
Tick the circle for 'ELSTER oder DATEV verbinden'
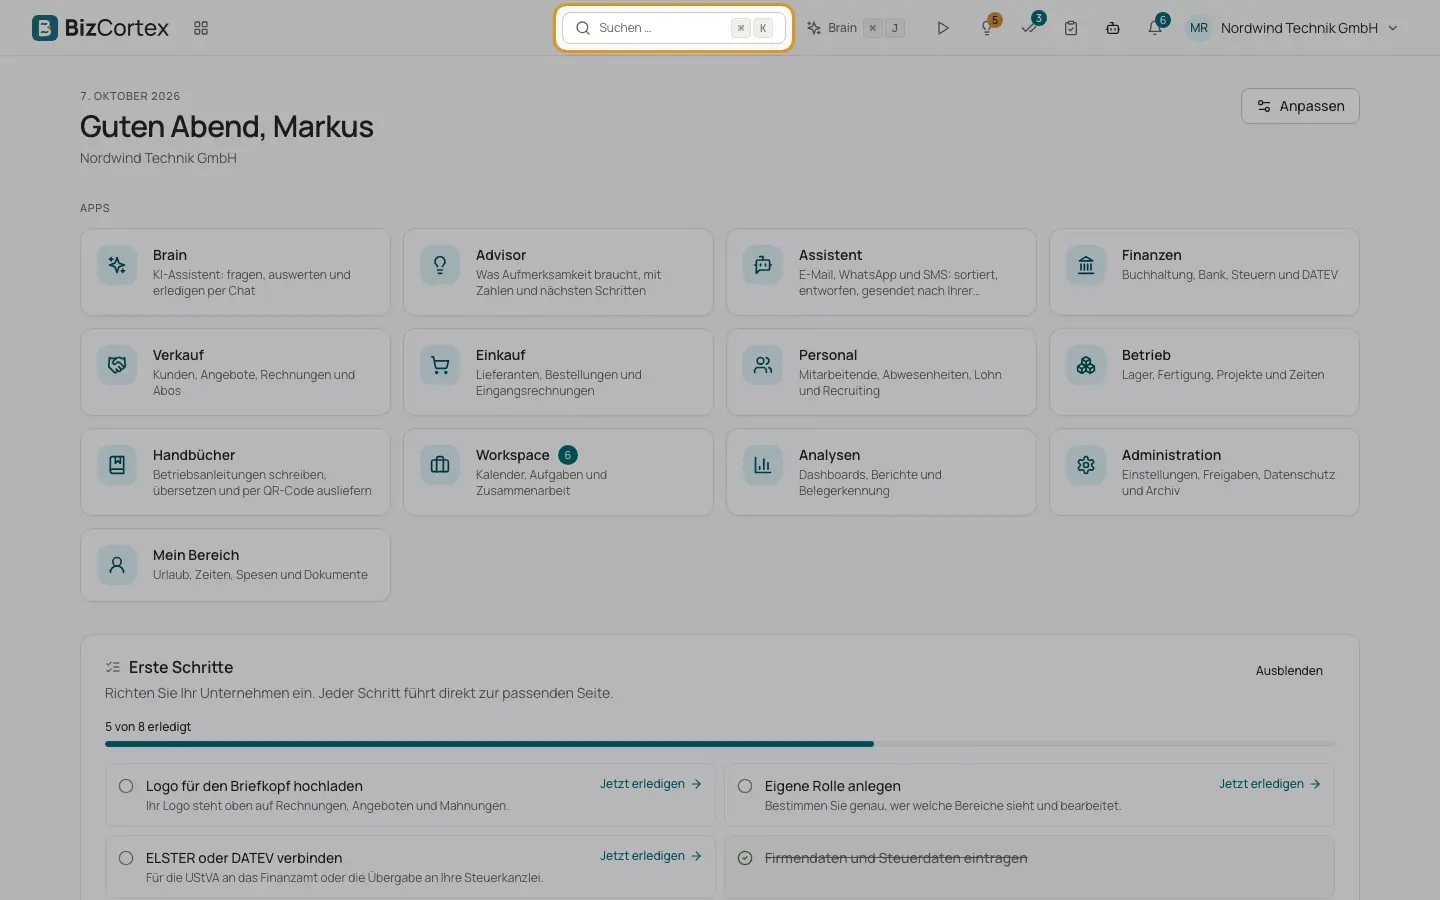coord(126,858)
